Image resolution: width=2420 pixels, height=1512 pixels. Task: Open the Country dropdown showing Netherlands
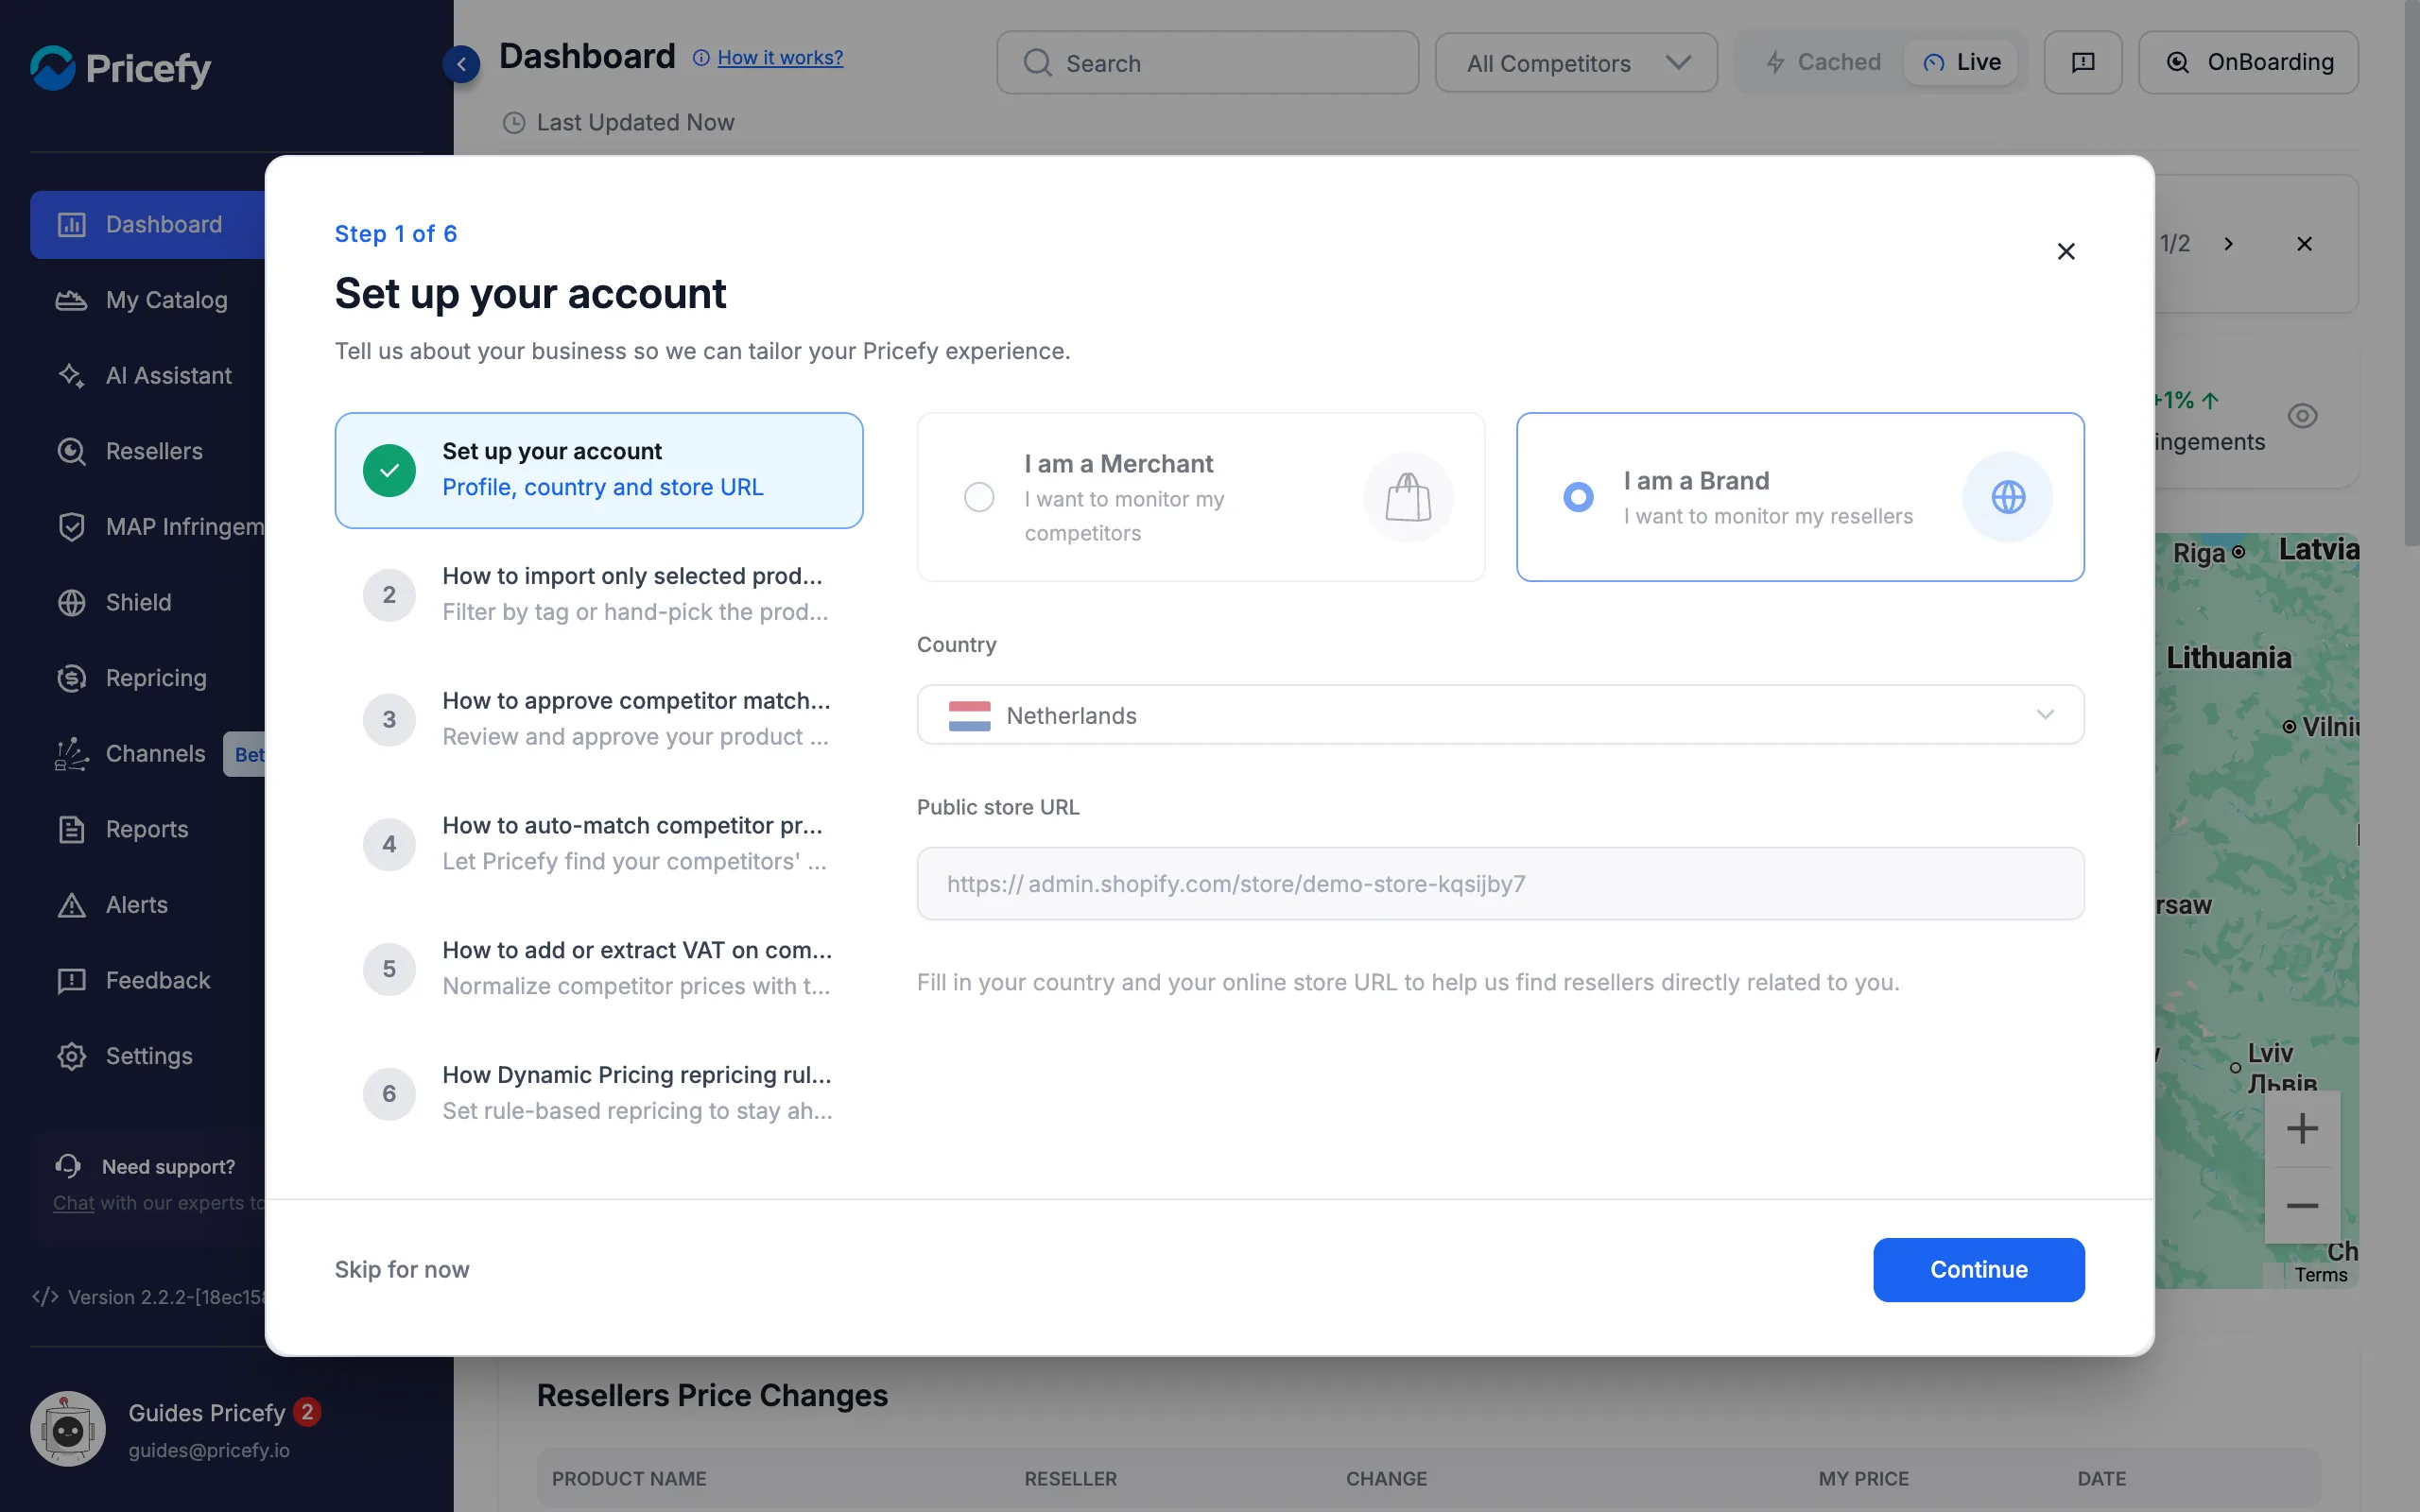[x=1500, y=715]
